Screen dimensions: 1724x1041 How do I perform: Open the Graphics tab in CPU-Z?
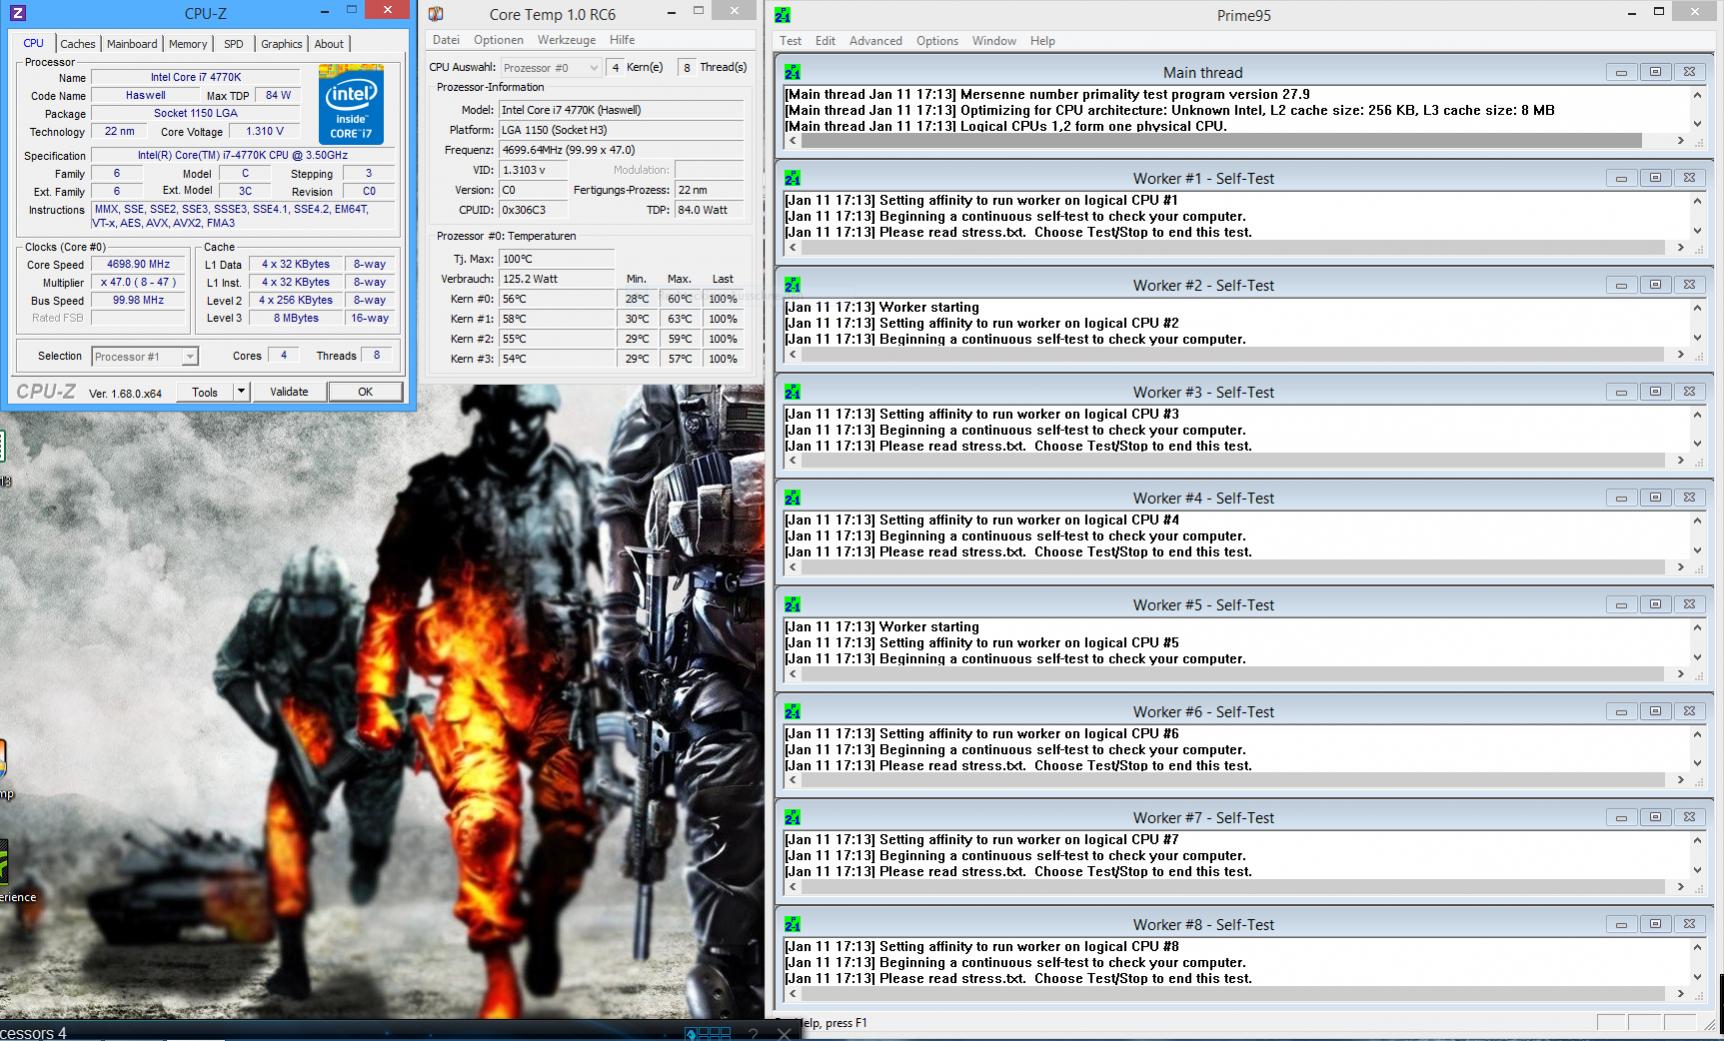pos(281,44)
